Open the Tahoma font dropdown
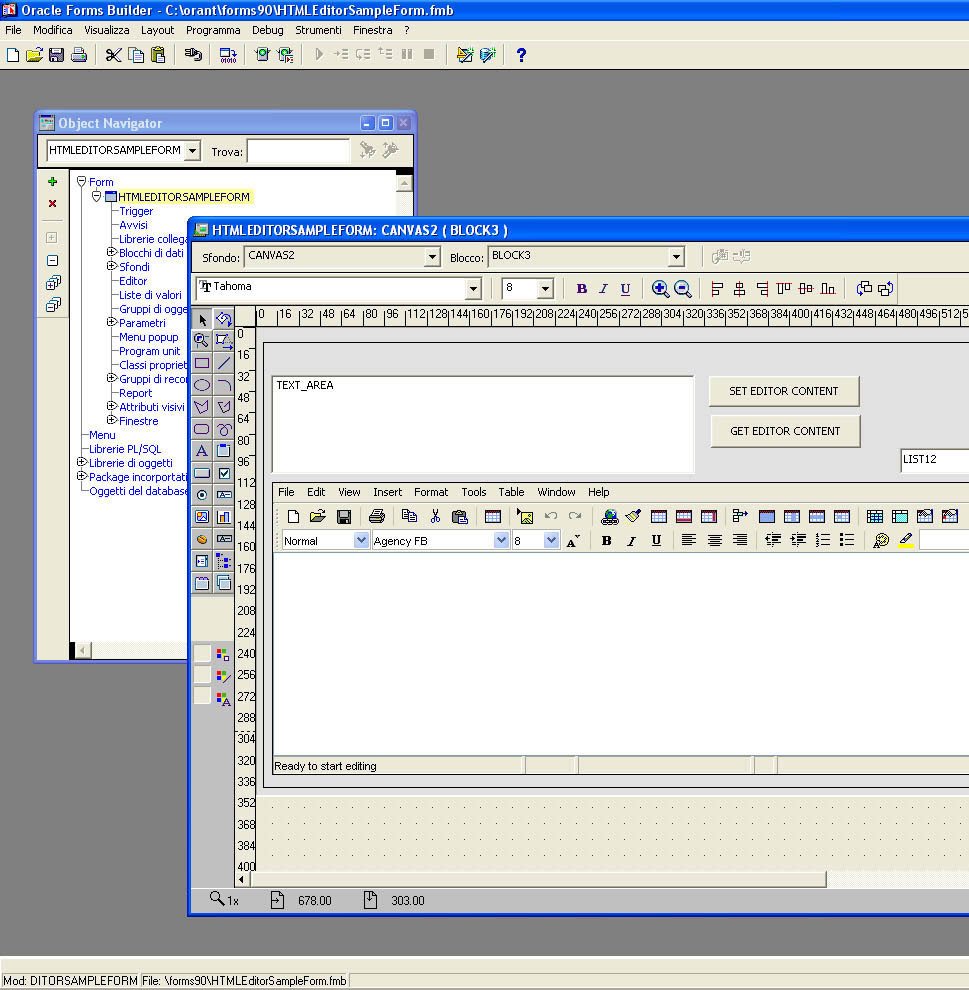This screenshot has height=990, width=969. (x=473, y=289)
